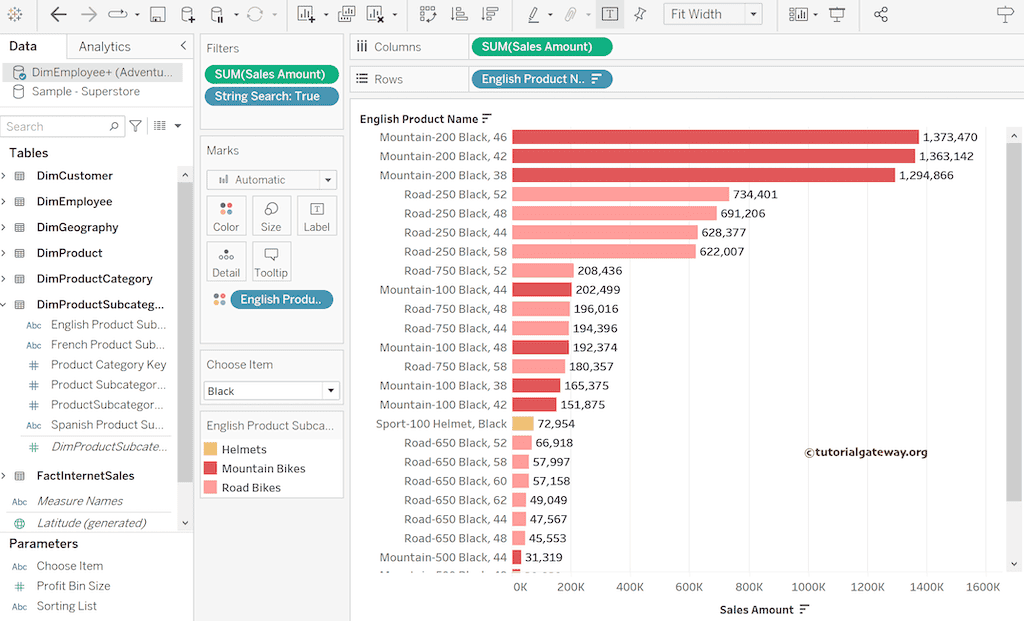Switch to the Analytics tab

(x=105, y=47)
